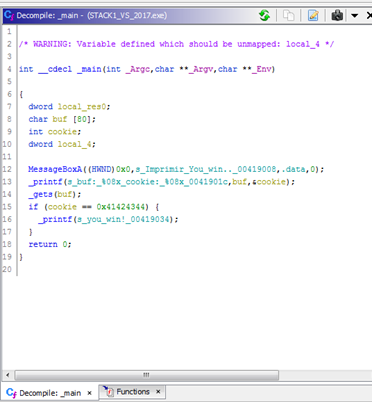
Task: Open the decompile panel dropdown arrow
Action: [355, 16]
